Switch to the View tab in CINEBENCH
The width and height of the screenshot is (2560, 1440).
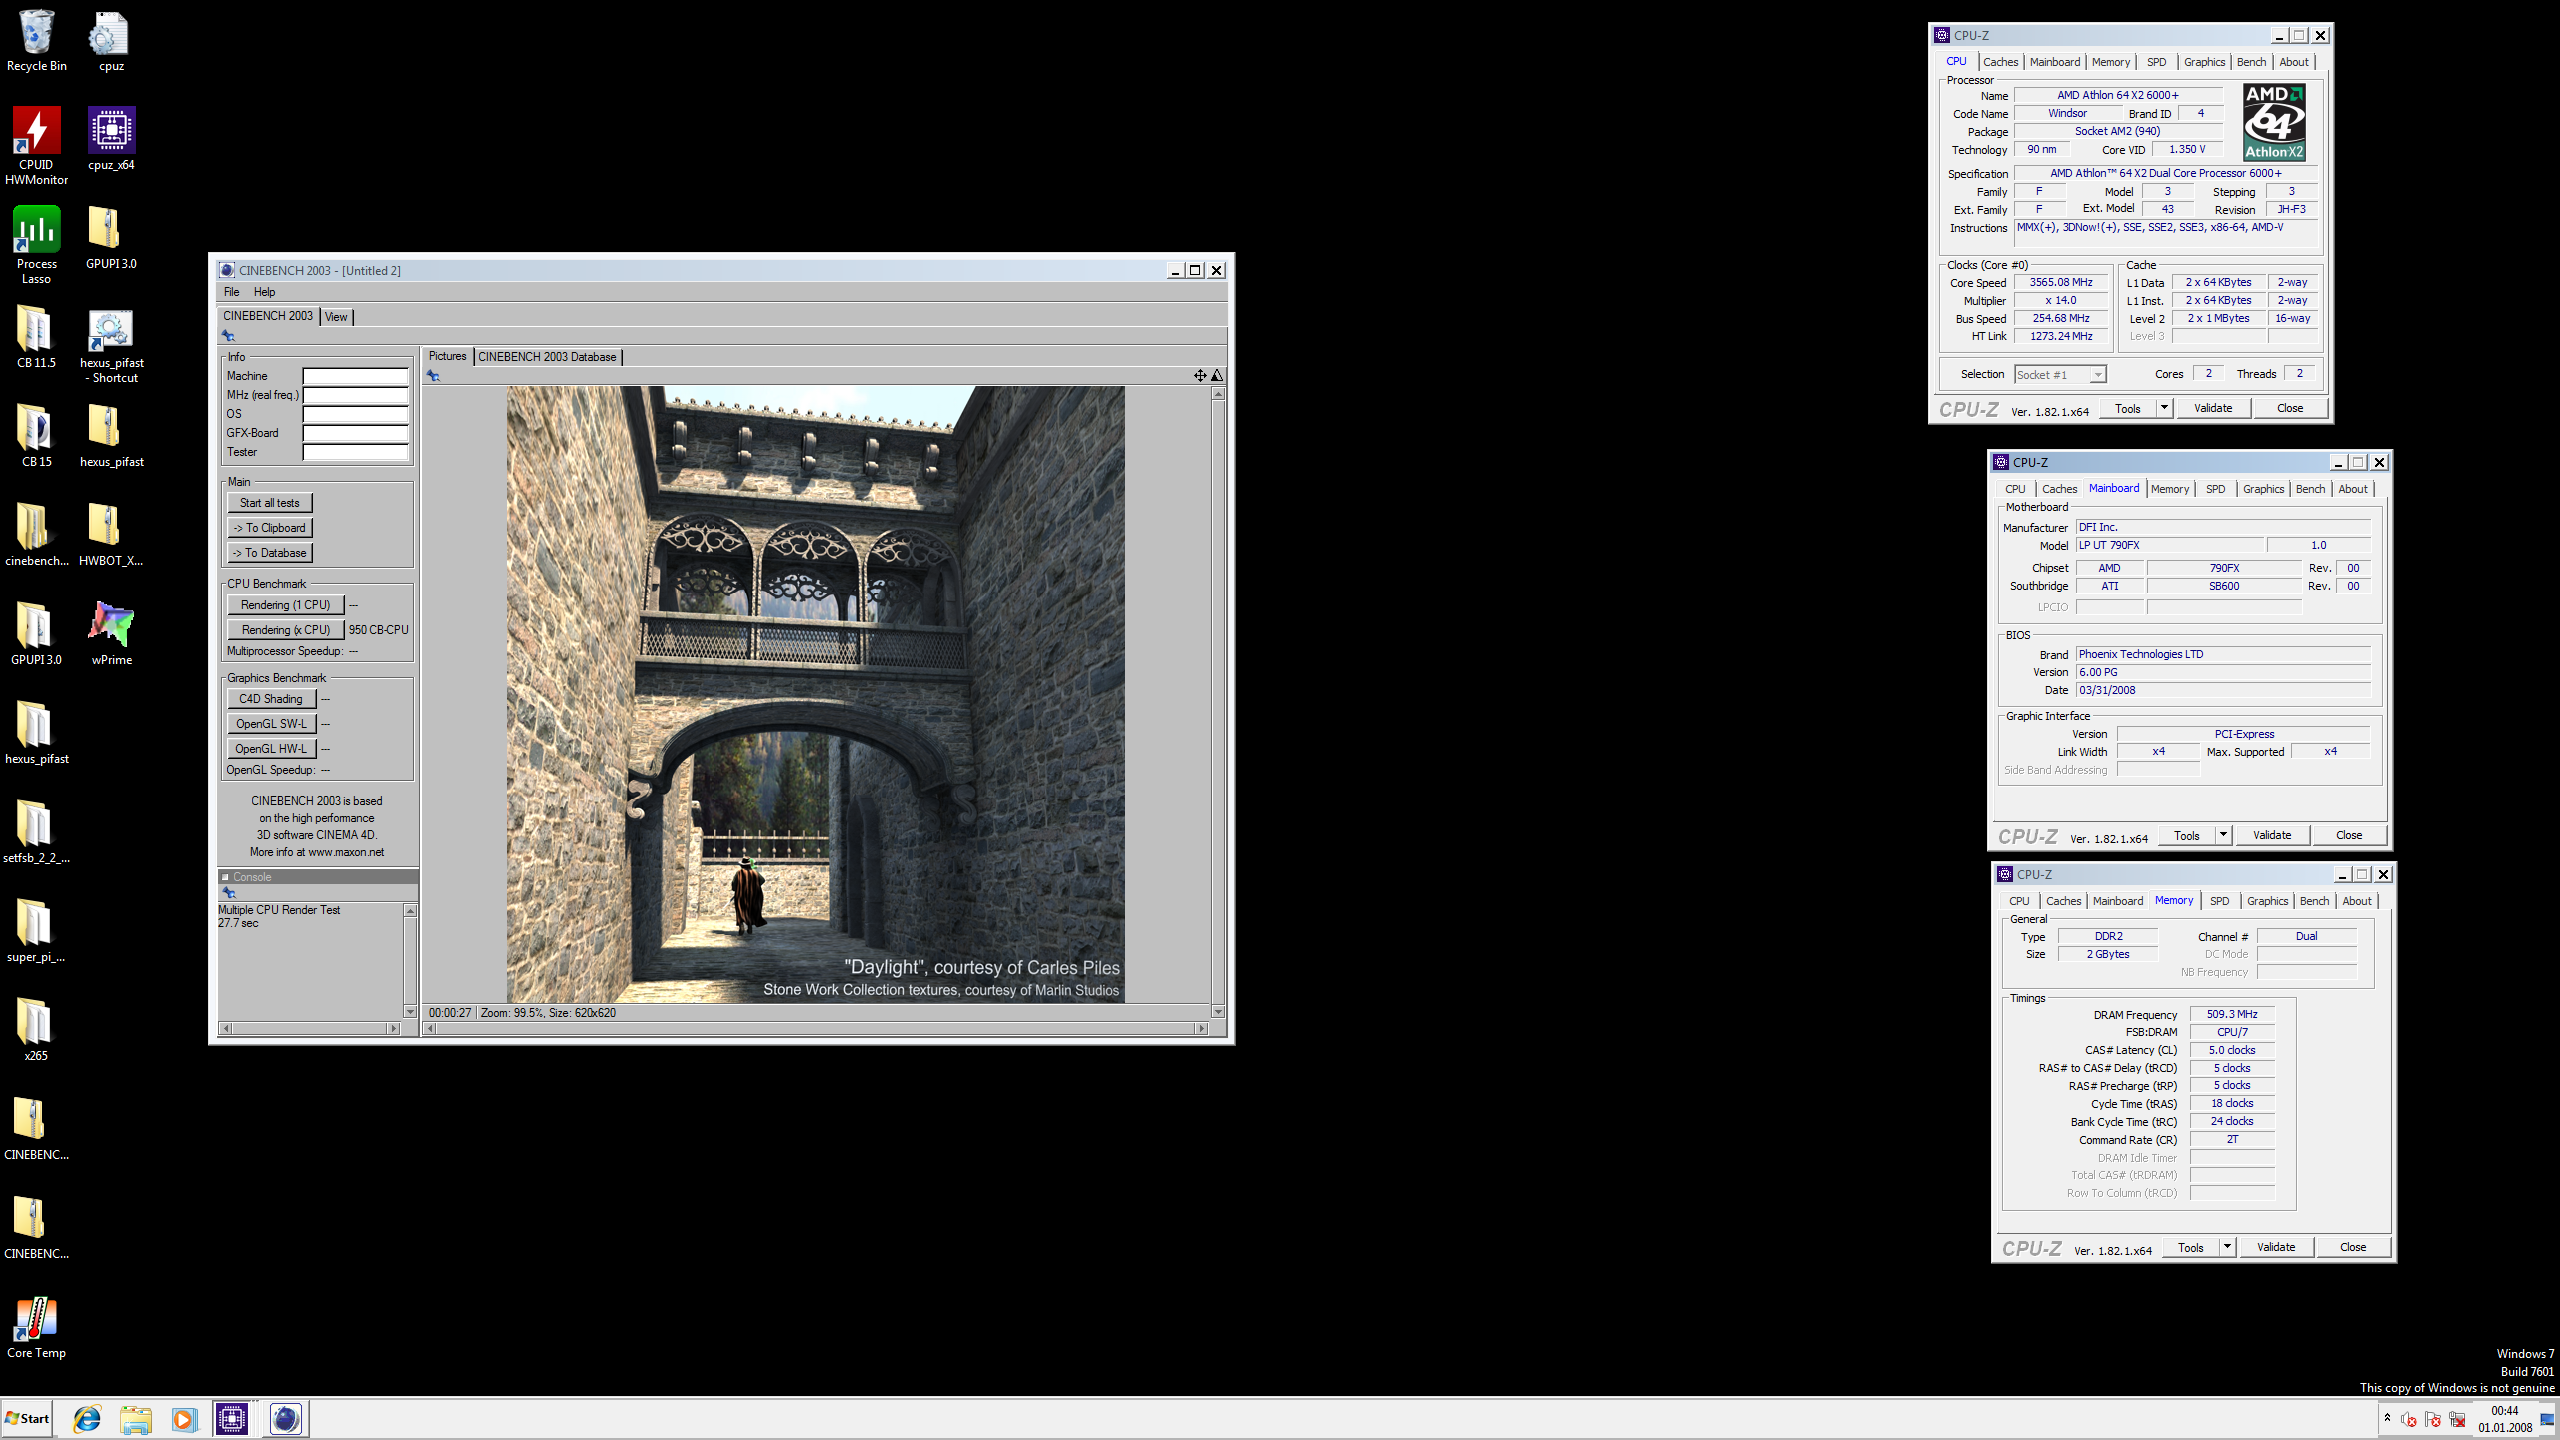pyautogui.click(x=336, y=317)
